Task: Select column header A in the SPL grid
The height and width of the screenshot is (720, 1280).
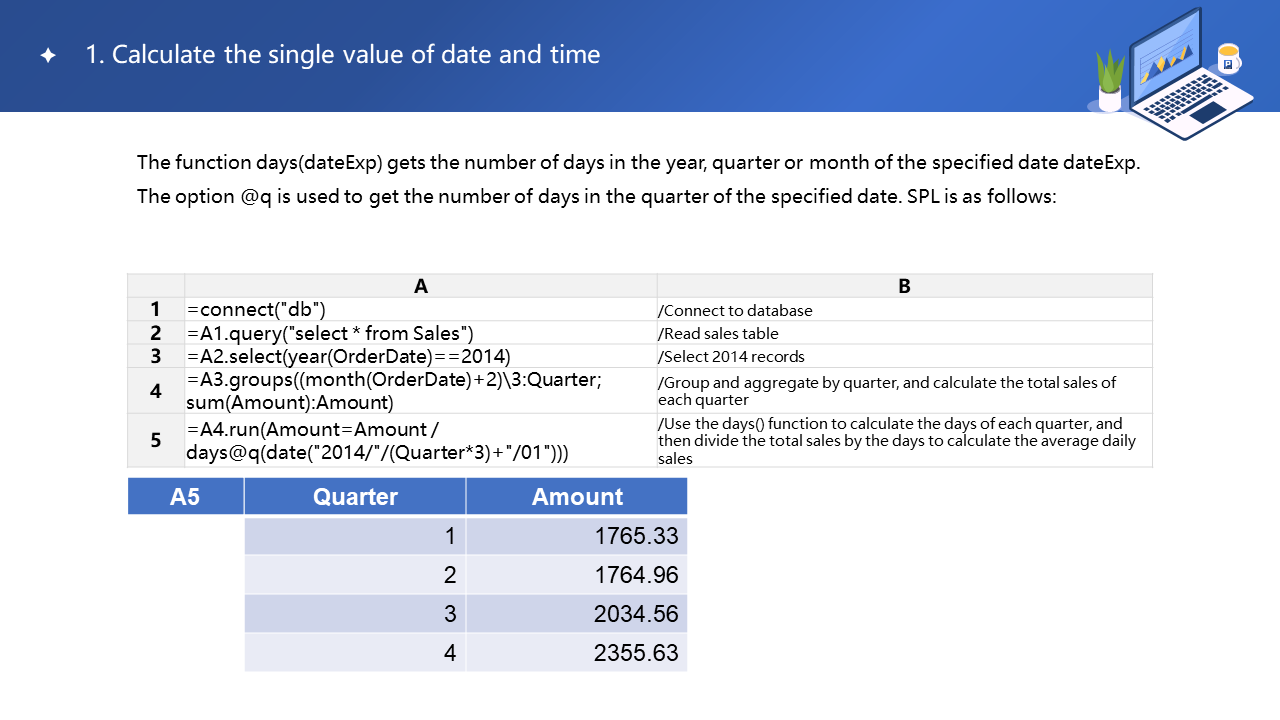Action: (x=420, y=286)
